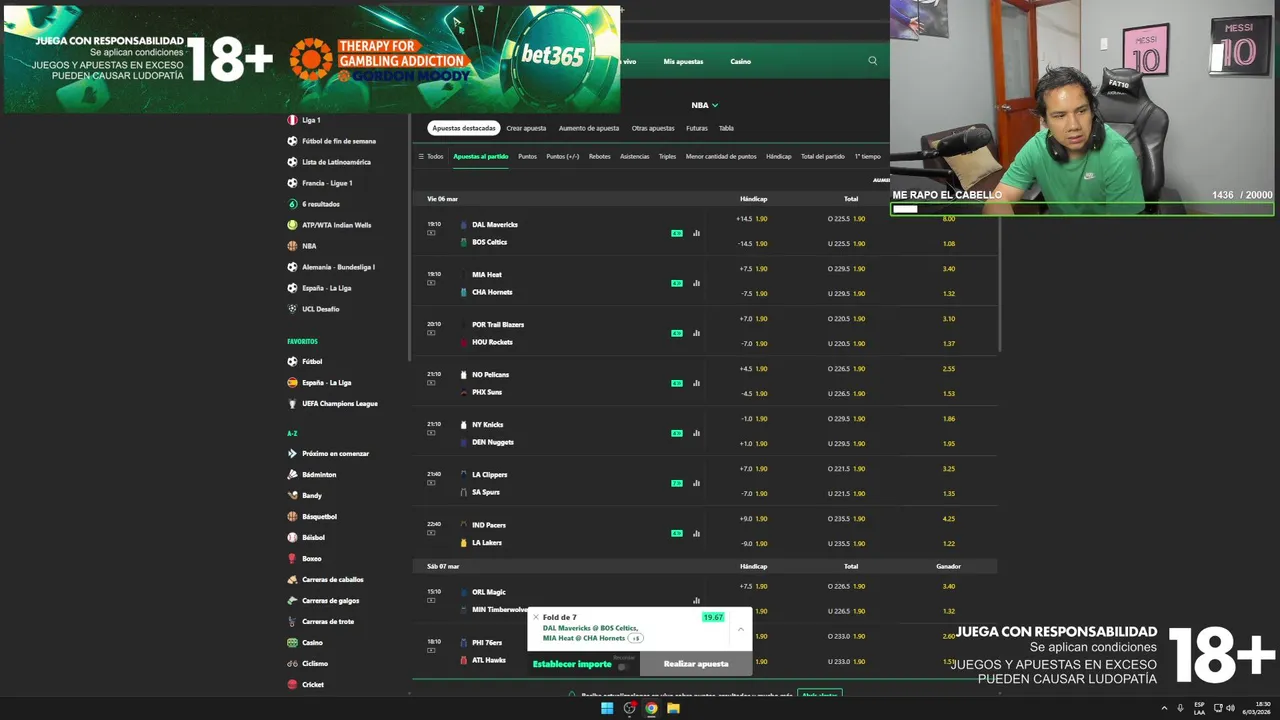Open stats chart icon for Clippers vs Spurs
Image resolution: width=1280 pixels, height=720 pixels.
696,483
